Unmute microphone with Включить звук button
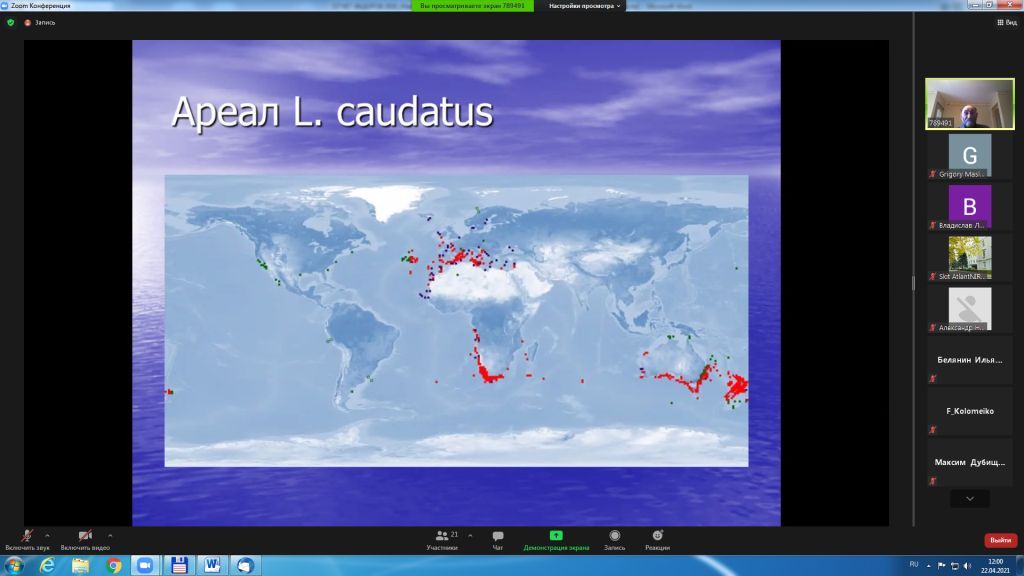 27,538
